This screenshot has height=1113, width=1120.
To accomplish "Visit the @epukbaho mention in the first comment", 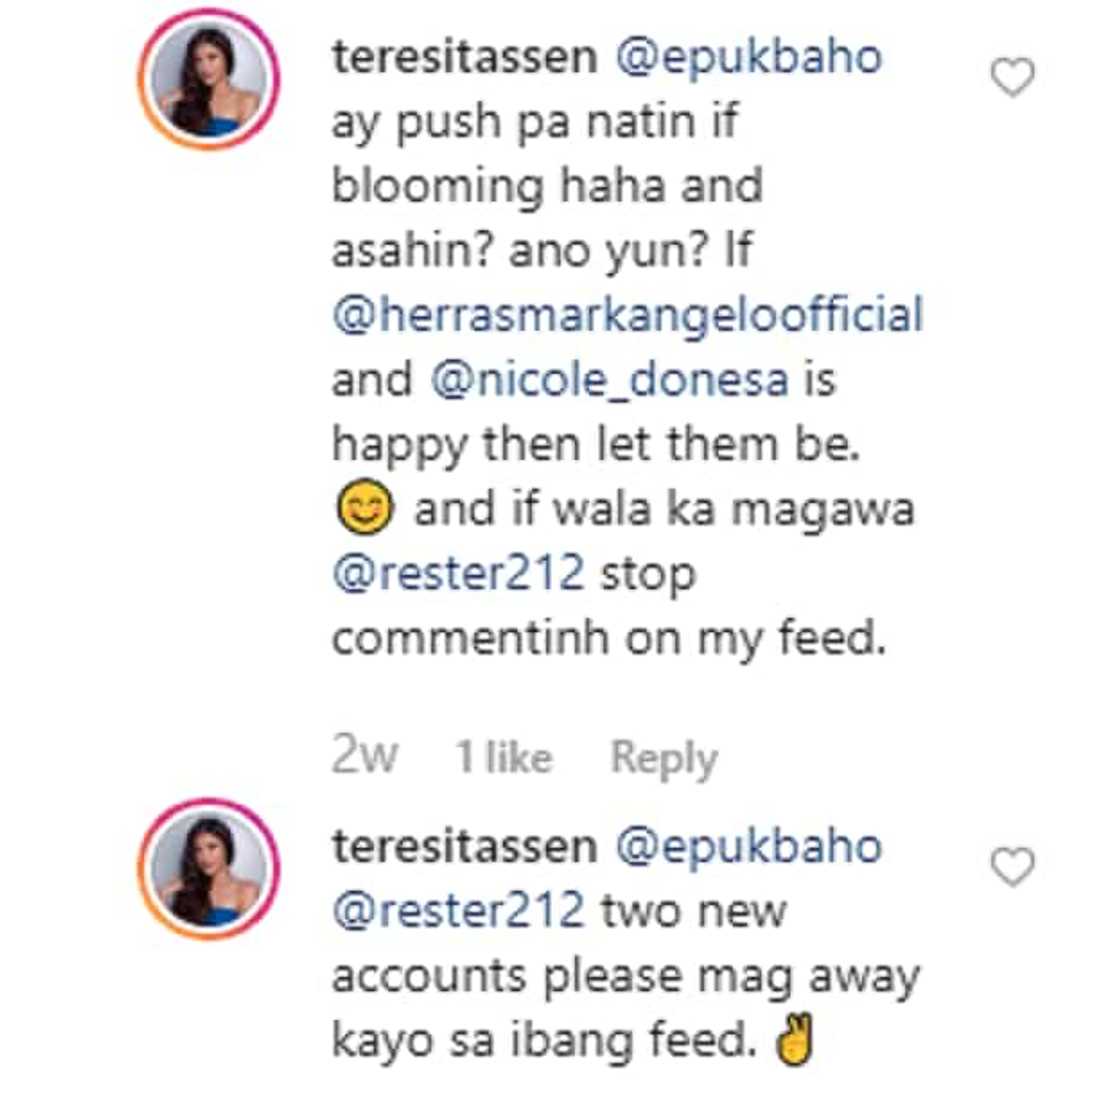I will pyautogui.click(x=748, y=56).
